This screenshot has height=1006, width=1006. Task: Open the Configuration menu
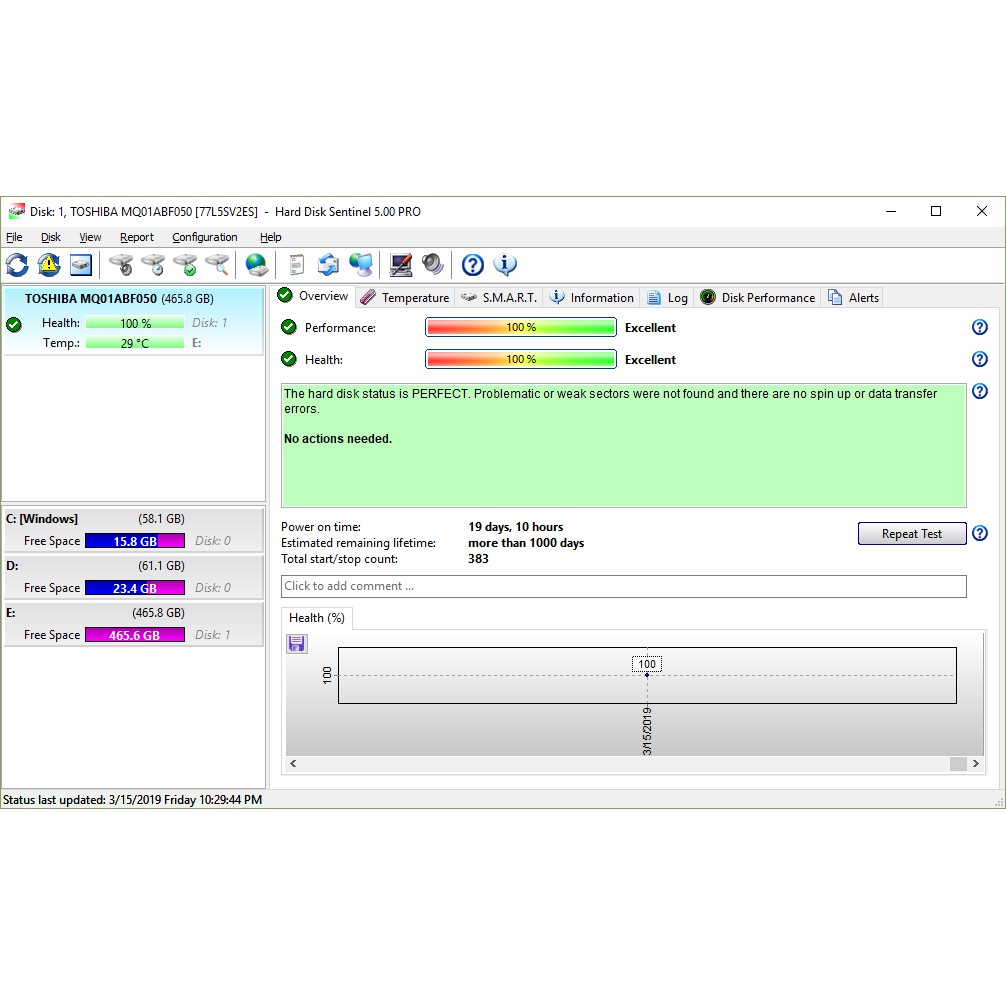click(x=204, y=237)
